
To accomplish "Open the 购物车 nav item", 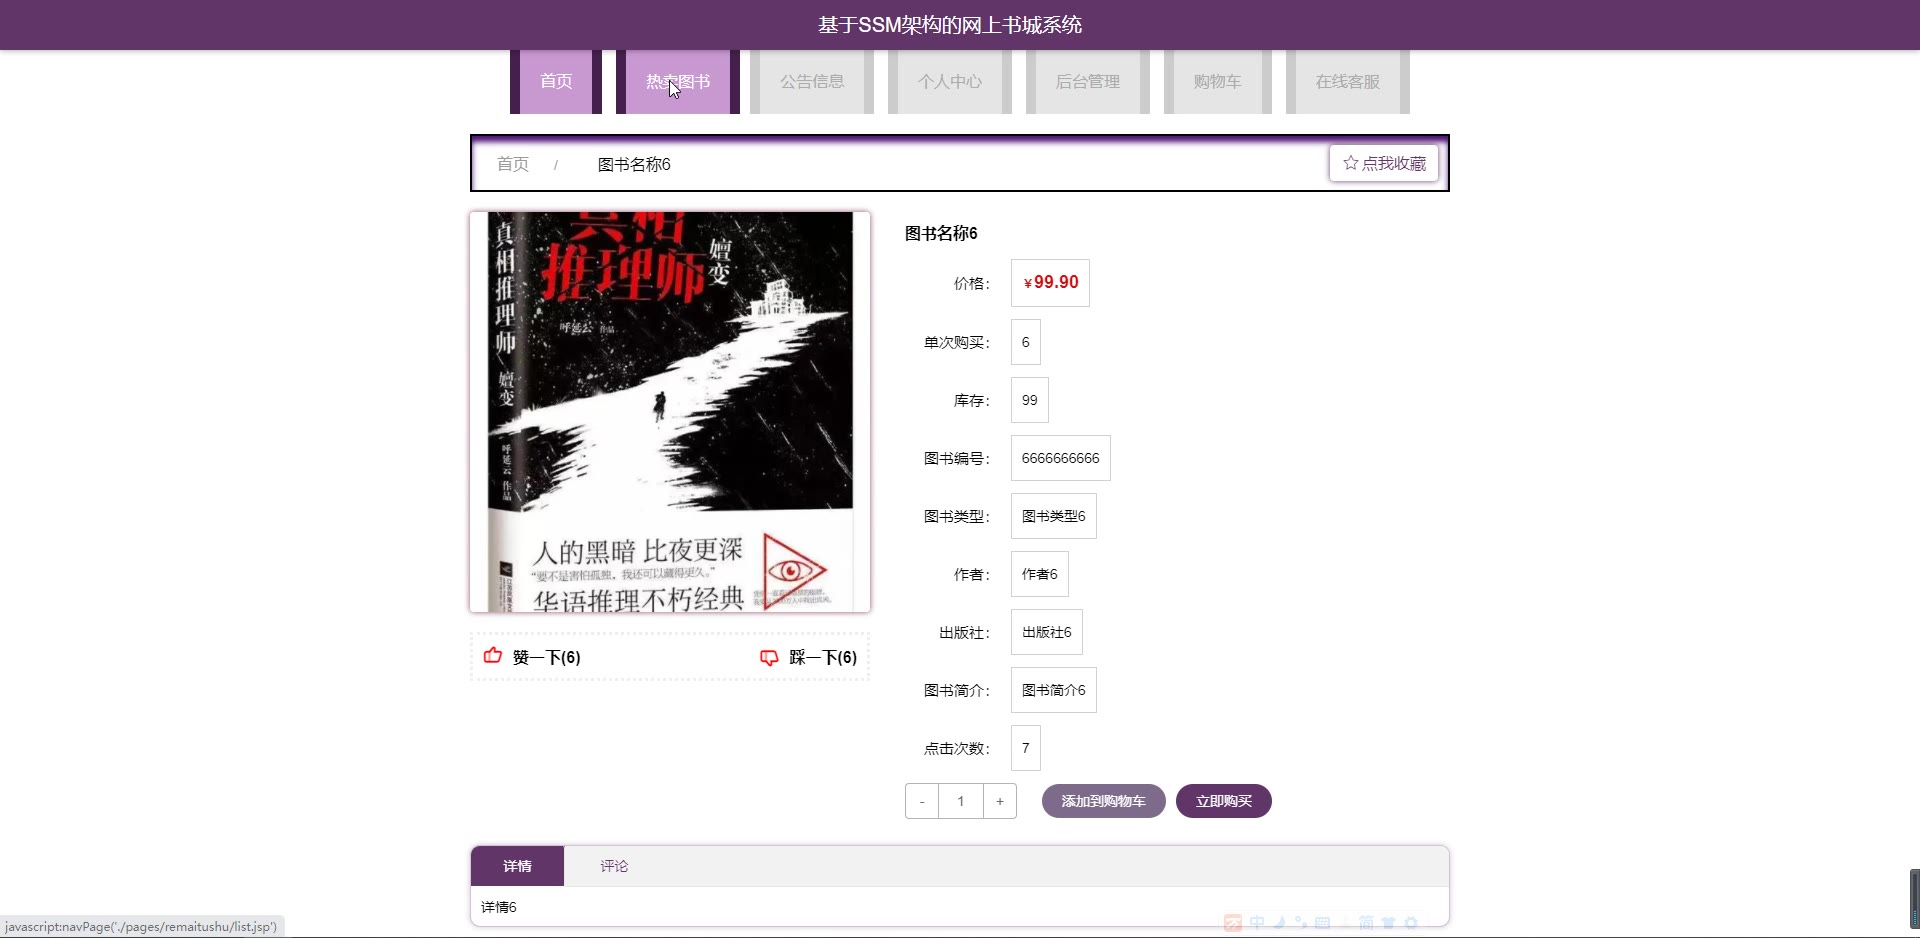I will [x=1218, y=82].
